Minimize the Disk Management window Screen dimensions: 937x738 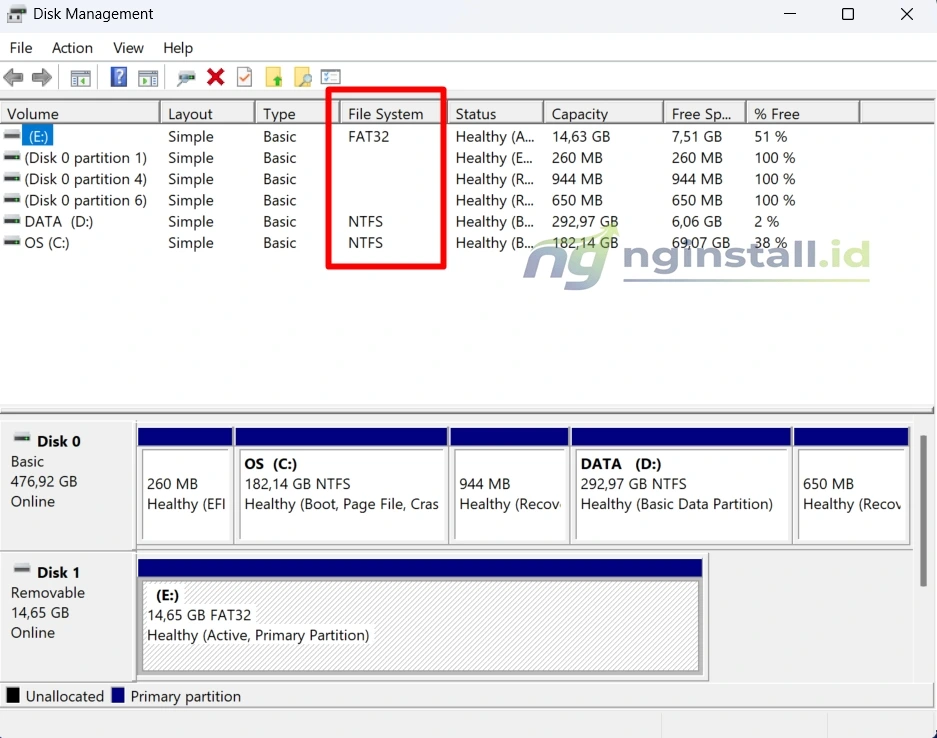(x=790, y=14)
